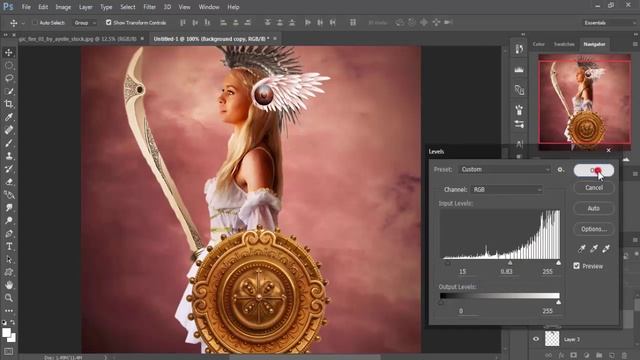Click the foreground color swatch
The image size is (640, 360).
click(6, 333)
